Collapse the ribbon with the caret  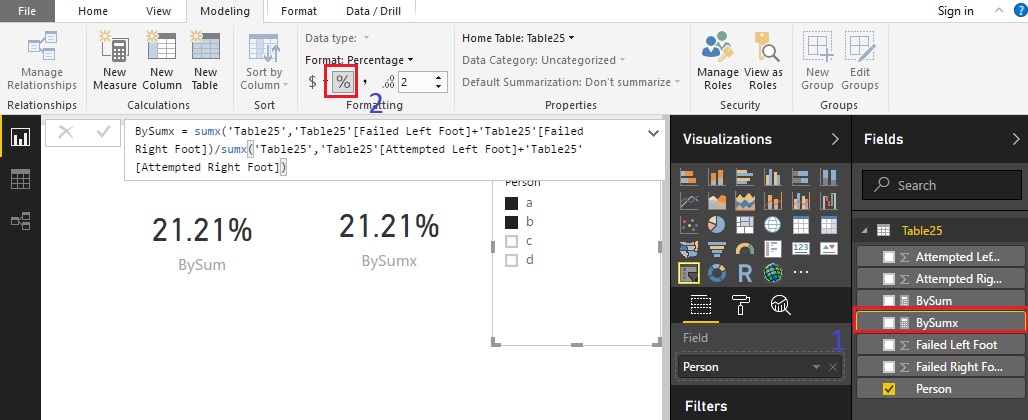point(999,10)
